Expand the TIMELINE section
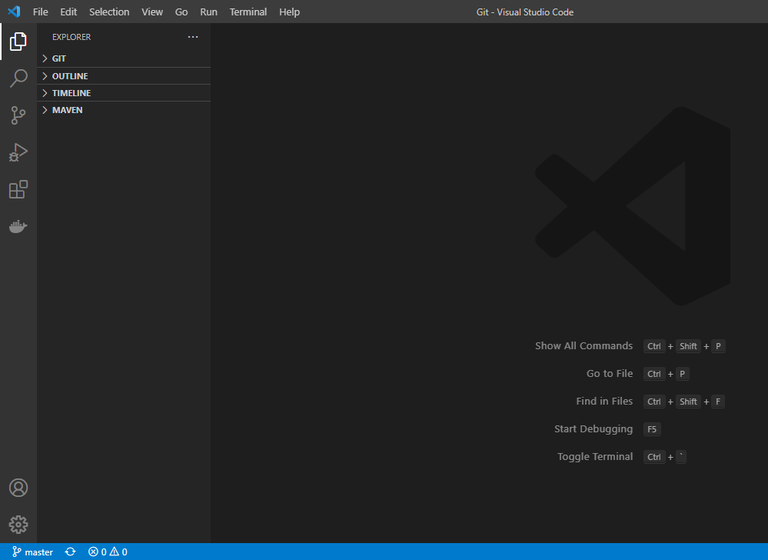The height and width of the screenshot is (560, 768). tap(124, 93)
